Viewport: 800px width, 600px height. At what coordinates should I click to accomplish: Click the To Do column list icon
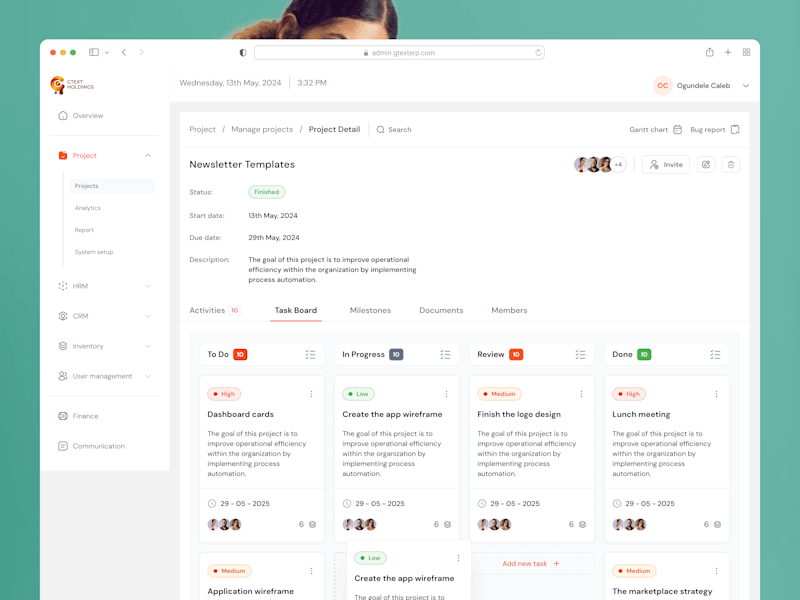(x=311, y=355)
